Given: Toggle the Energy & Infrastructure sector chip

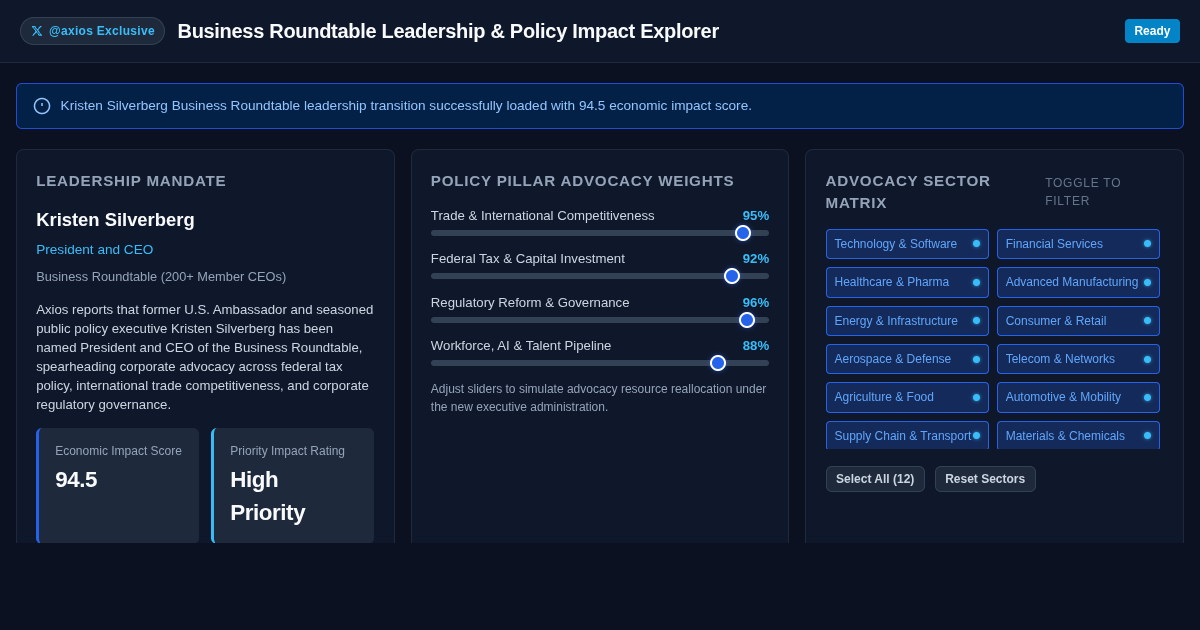Looking at the screenshot, I should (x=907, y=321).
